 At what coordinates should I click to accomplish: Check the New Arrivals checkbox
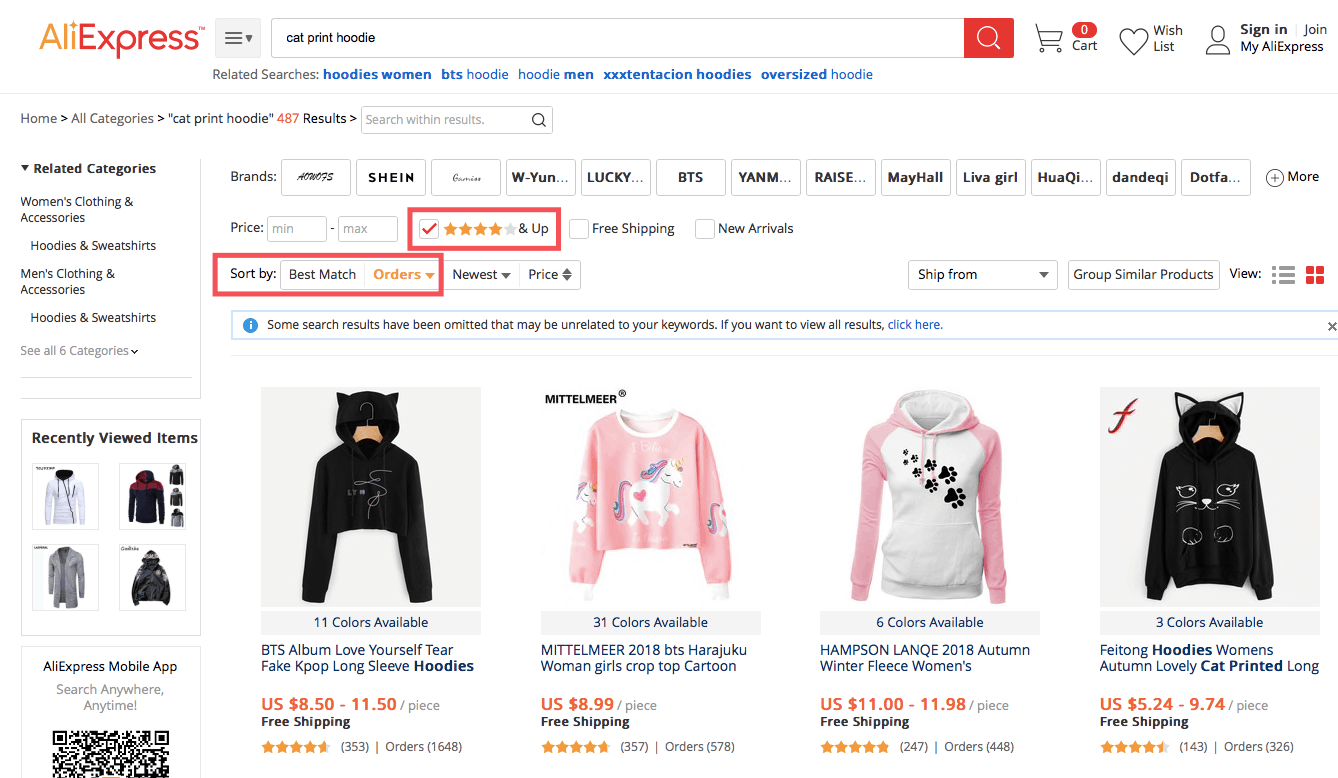704,228
